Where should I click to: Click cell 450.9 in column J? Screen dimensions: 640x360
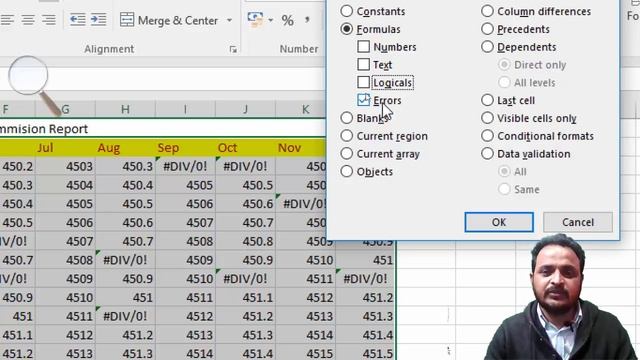[x=245, y=260]
